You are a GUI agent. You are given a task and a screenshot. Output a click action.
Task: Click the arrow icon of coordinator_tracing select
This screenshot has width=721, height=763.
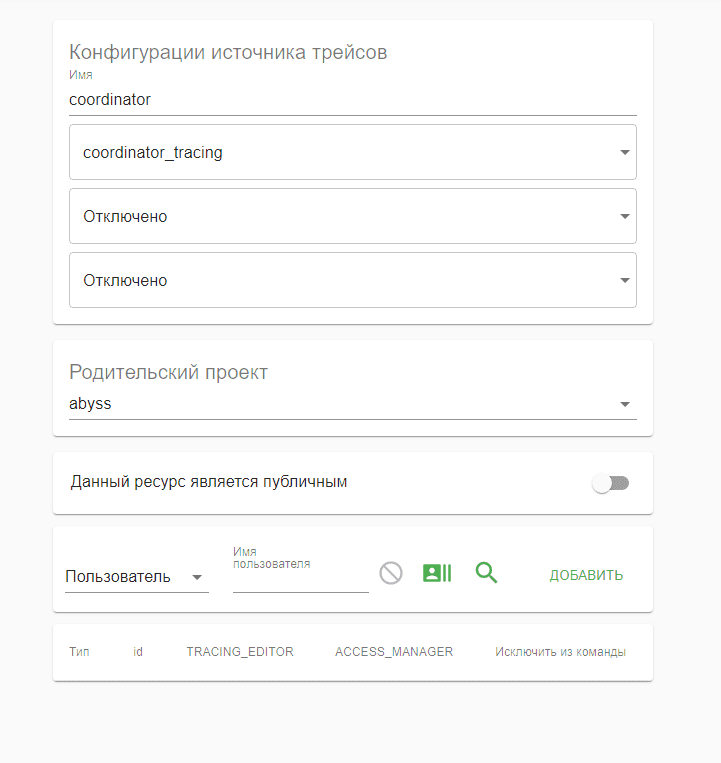[x=625, y=153]
